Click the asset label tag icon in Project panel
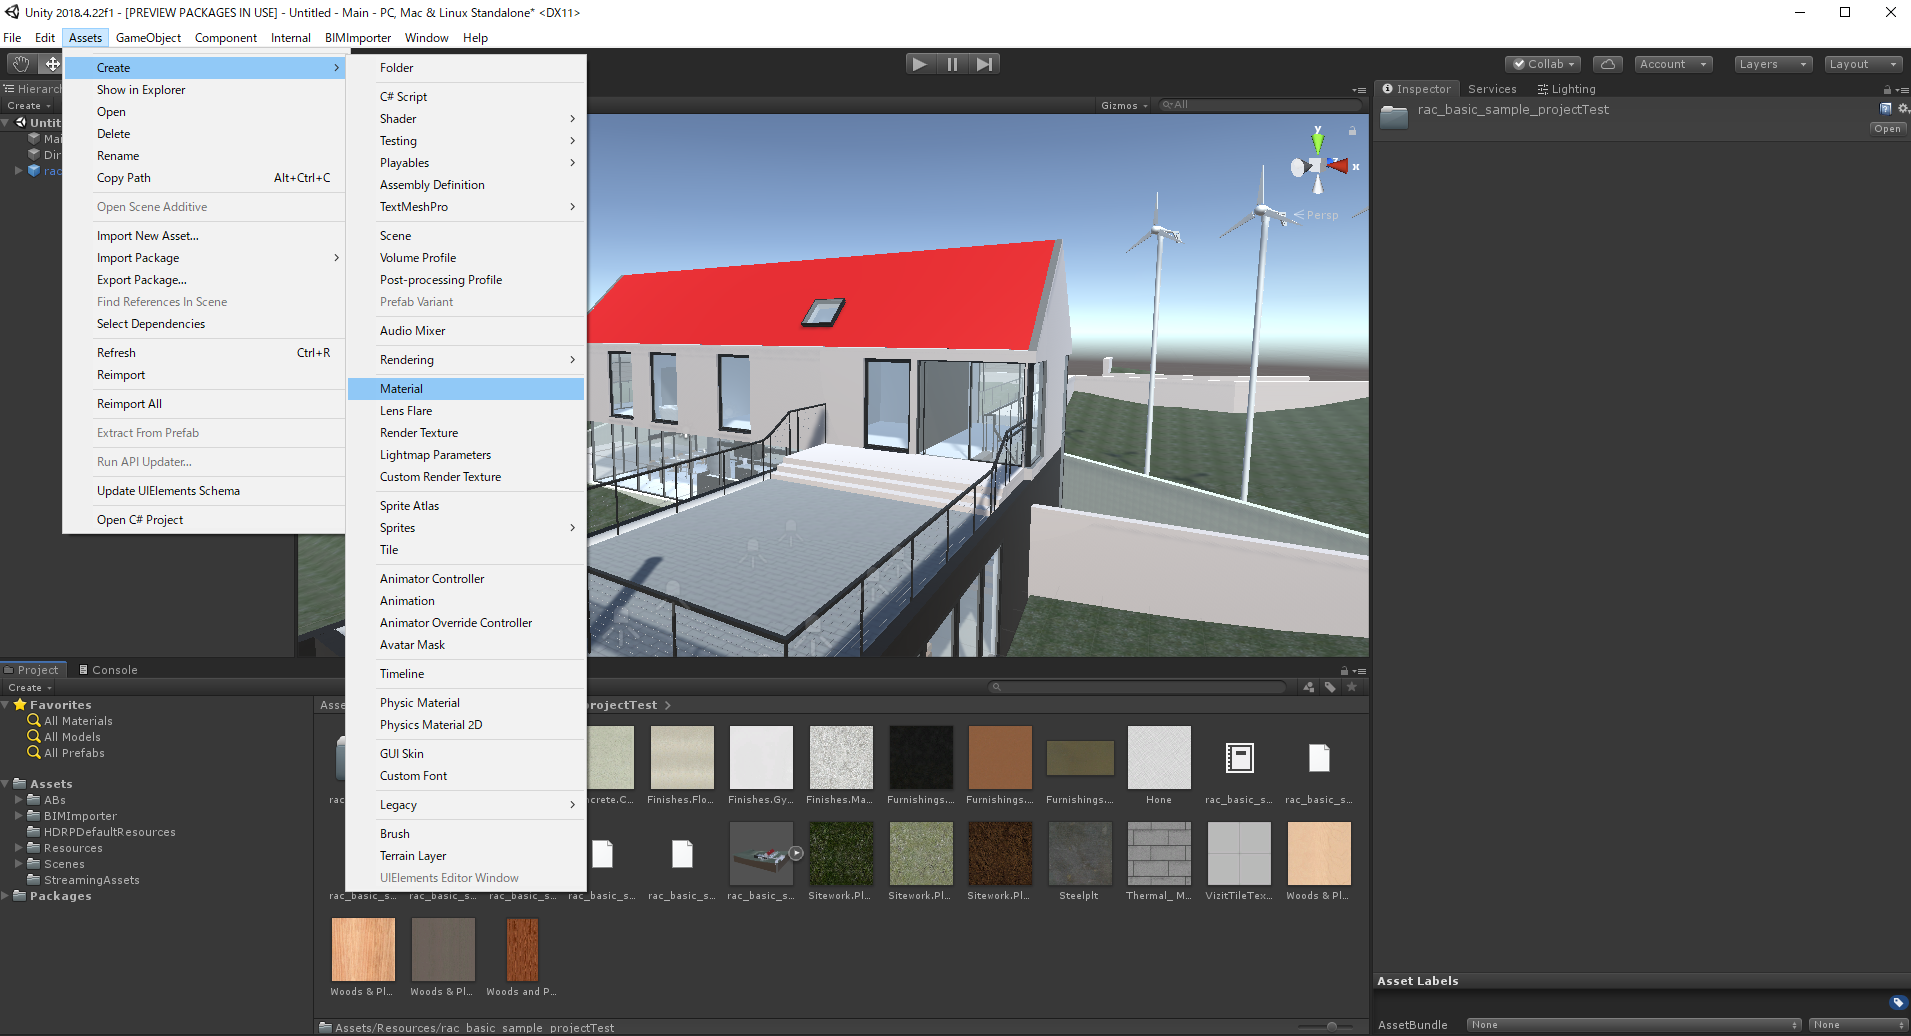 [x=1330, y=687]
